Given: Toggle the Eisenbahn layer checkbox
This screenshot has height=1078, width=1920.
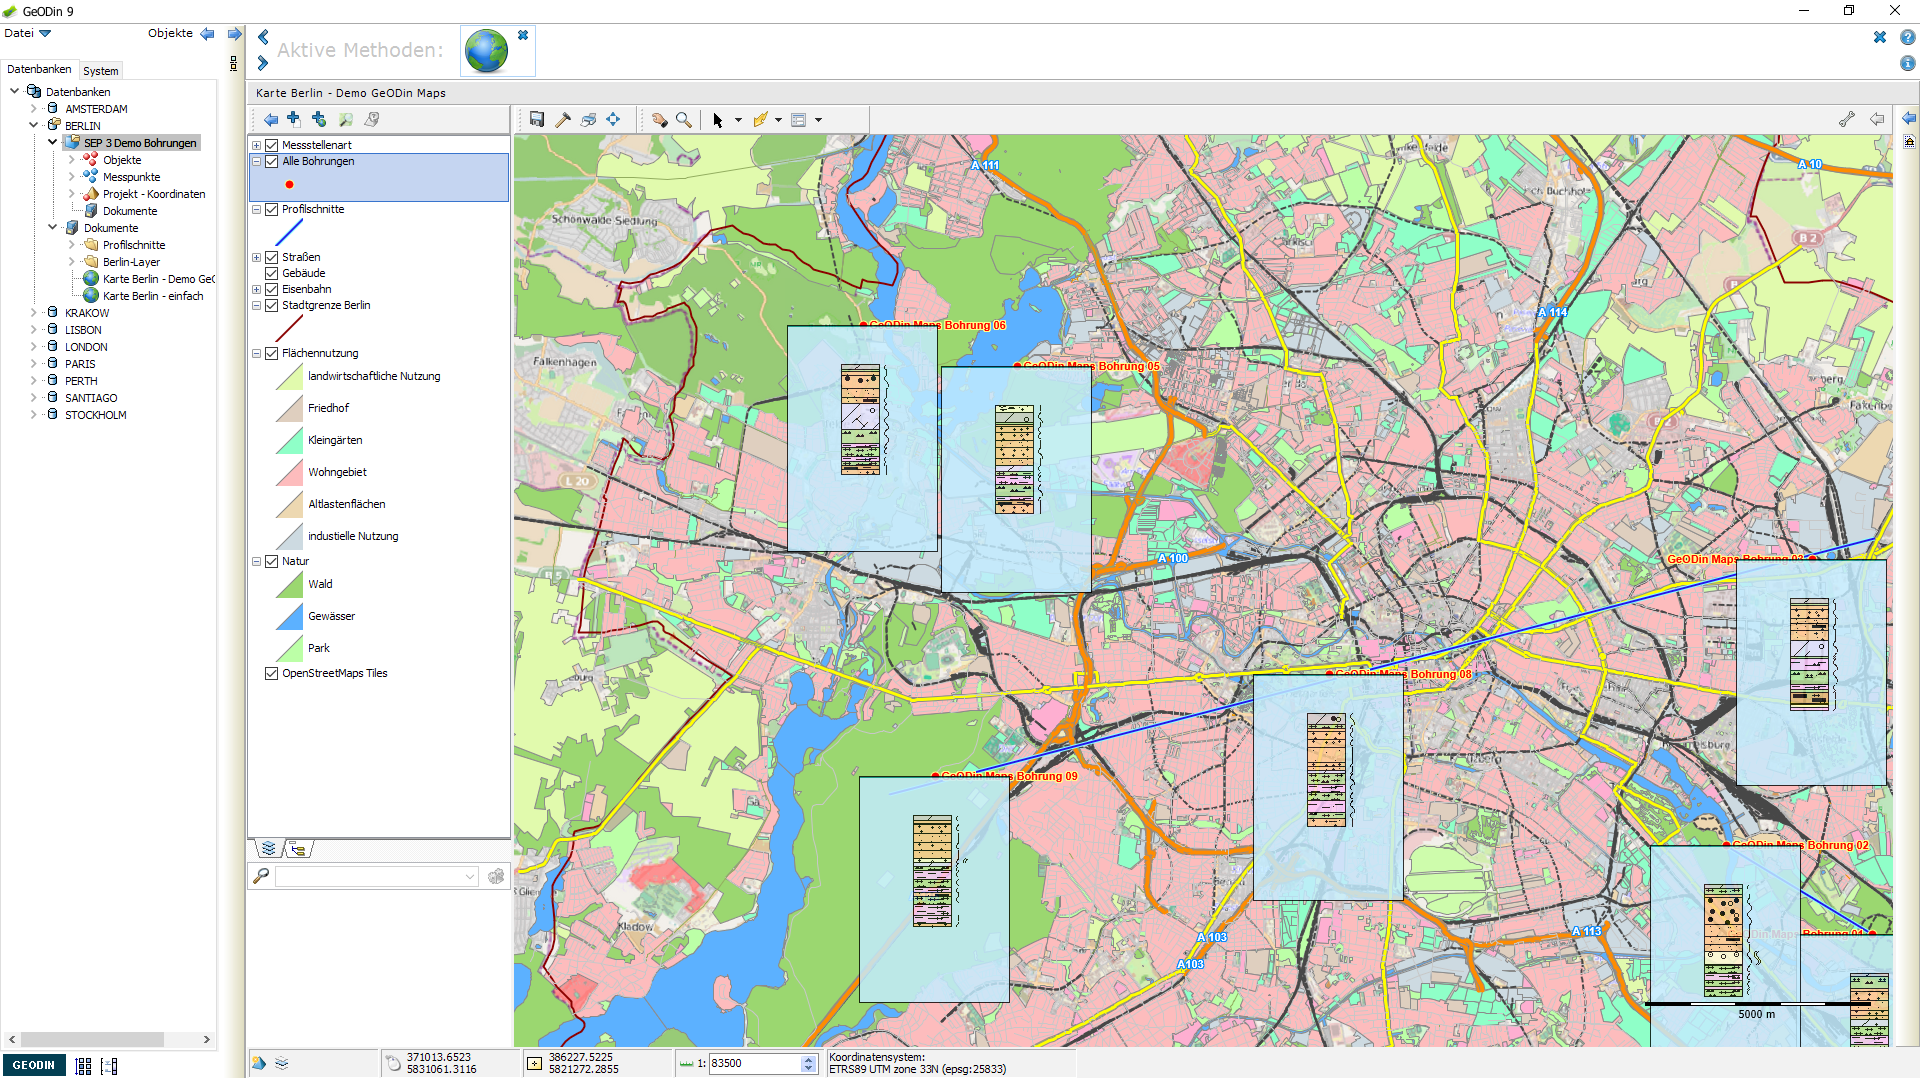Looking at the screenshot, I should 271,289.
